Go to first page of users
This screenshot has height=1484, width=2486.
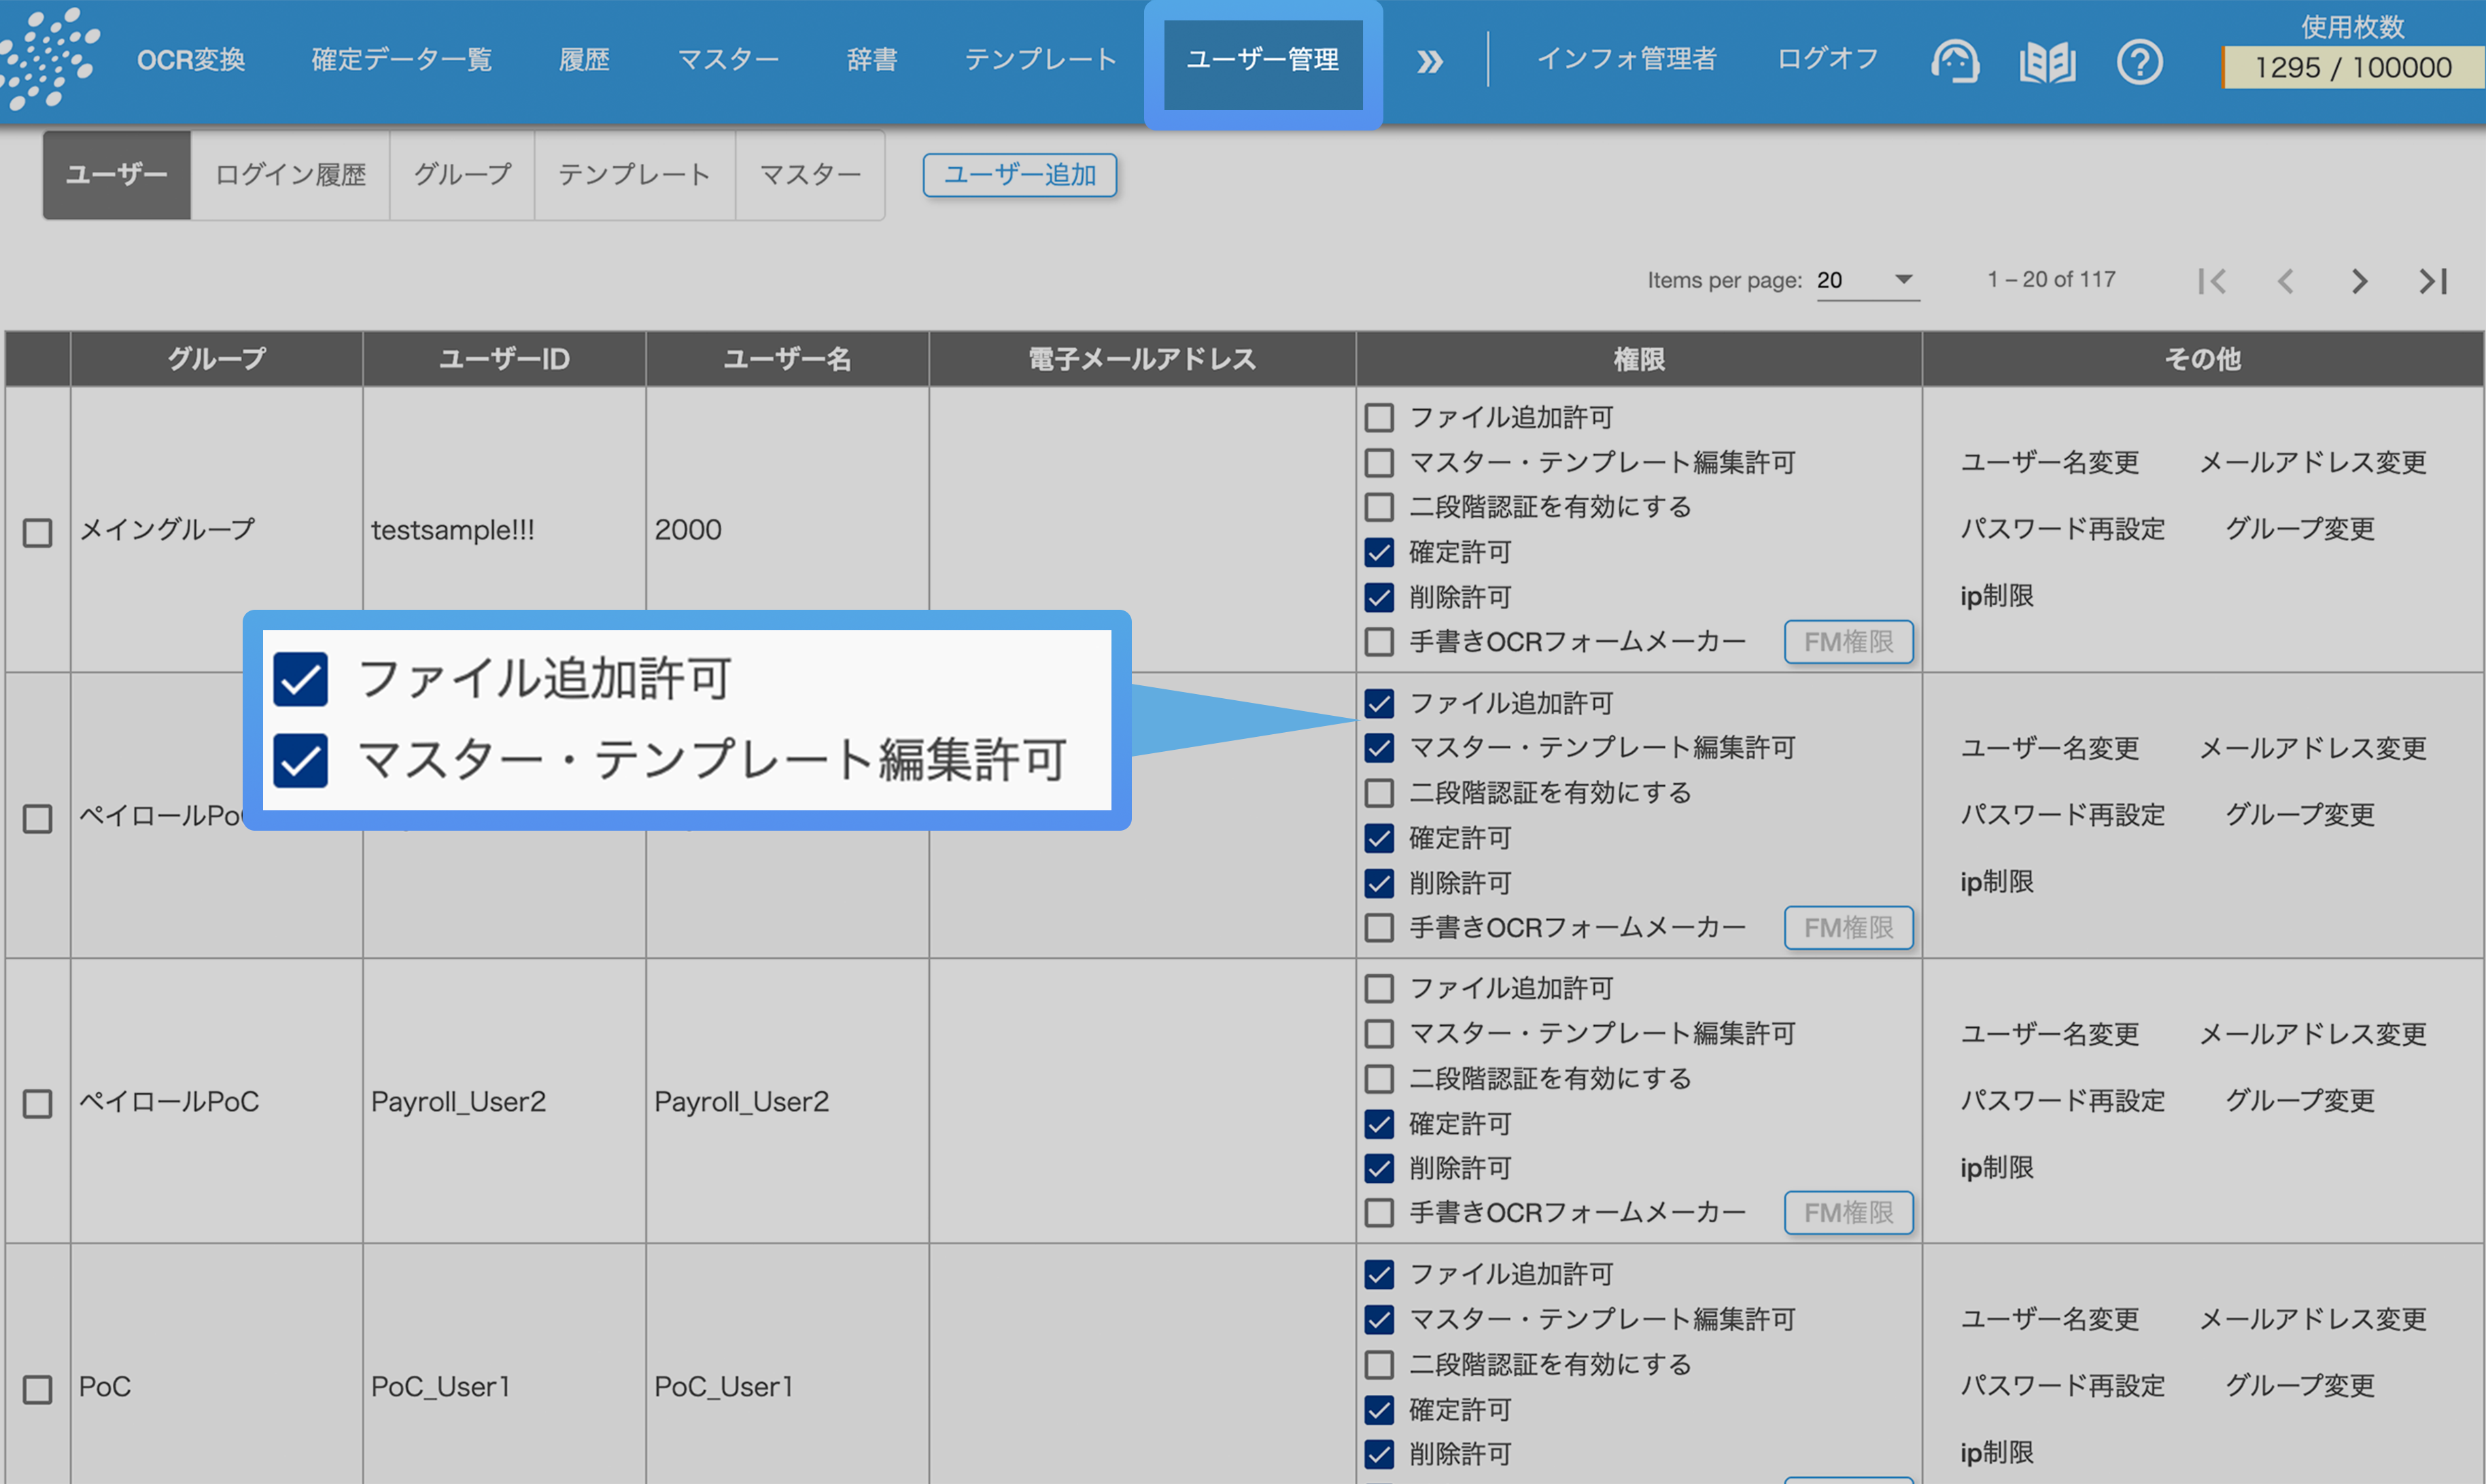pyautogui.click(x=2212, y=281)
